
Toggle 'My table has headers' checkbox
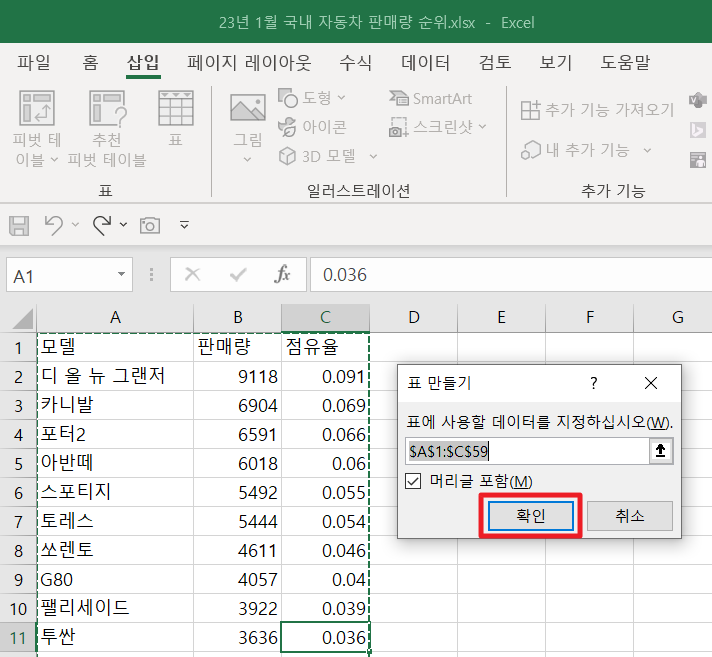[x=413, y=481]
